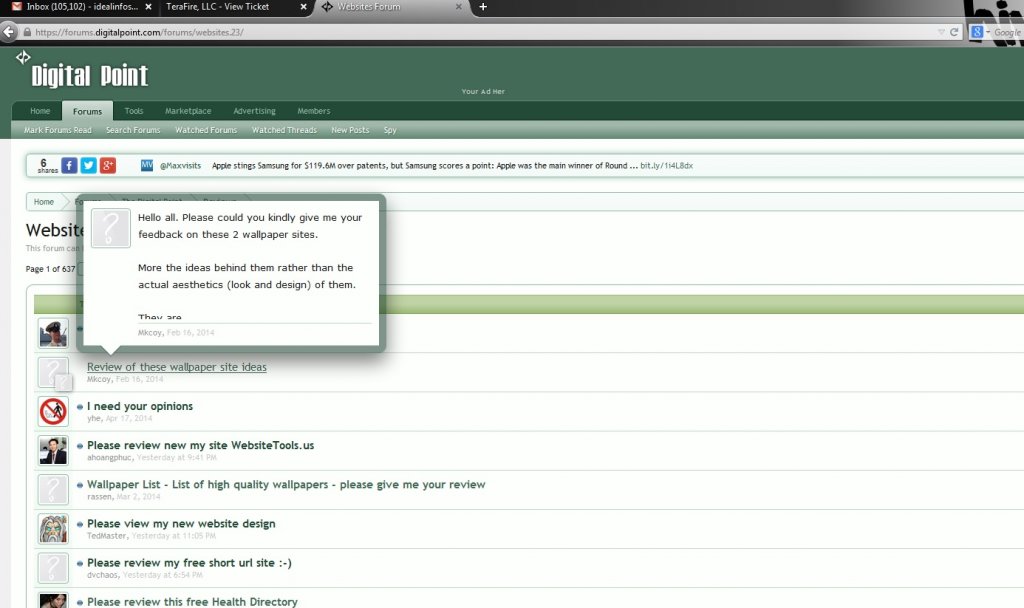The image size is (1024, 608).
Task: Open thread Please review new my site WebsiteTools.us
Action: (x=200, y=445)
